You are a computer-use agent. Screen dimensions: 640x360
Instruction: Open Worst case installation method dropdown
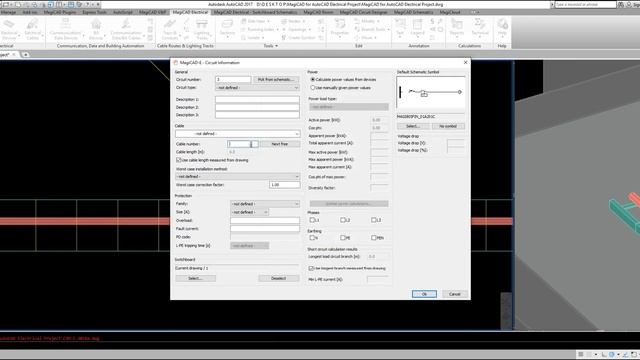point(238,176)
